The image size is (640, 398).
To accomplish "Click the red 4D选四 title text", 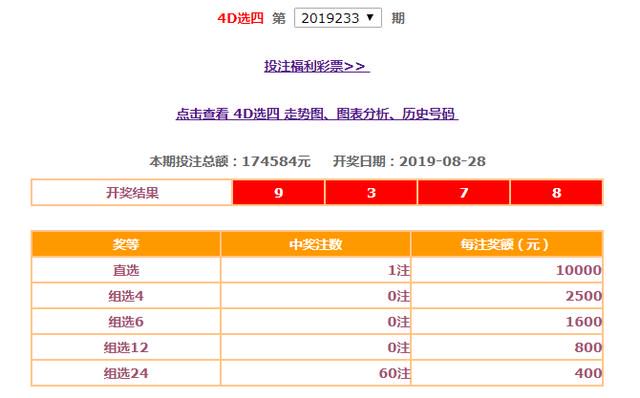I will (x=240, y=18).
